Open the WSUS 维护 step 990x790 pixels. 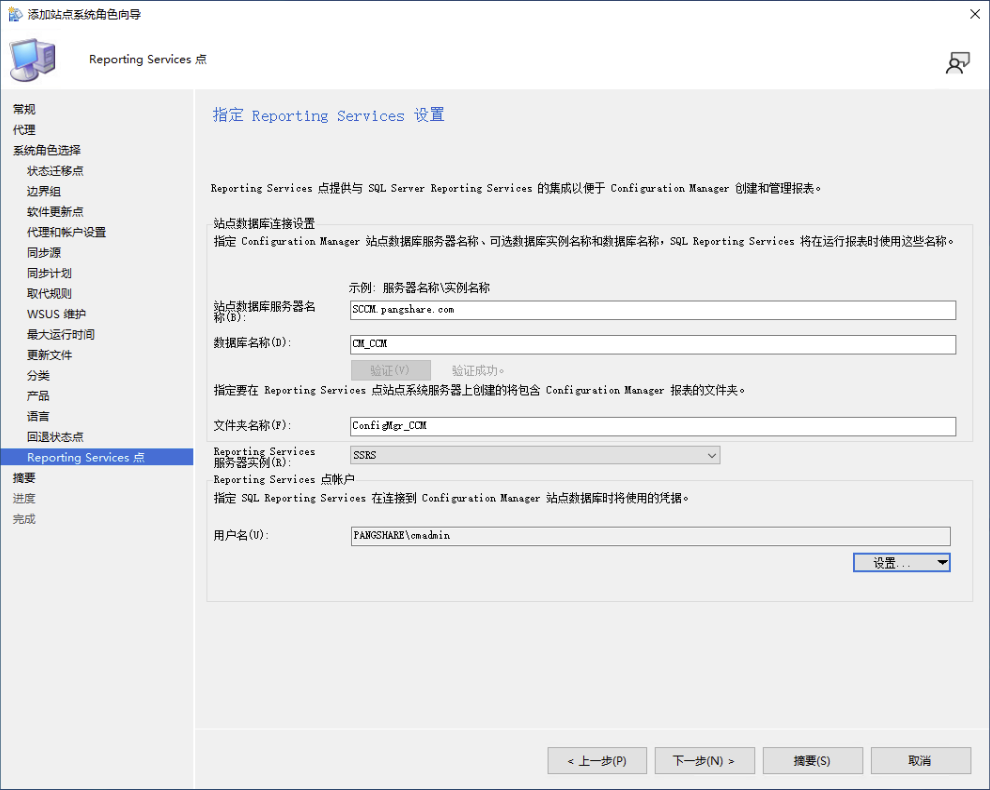point(57,314)
